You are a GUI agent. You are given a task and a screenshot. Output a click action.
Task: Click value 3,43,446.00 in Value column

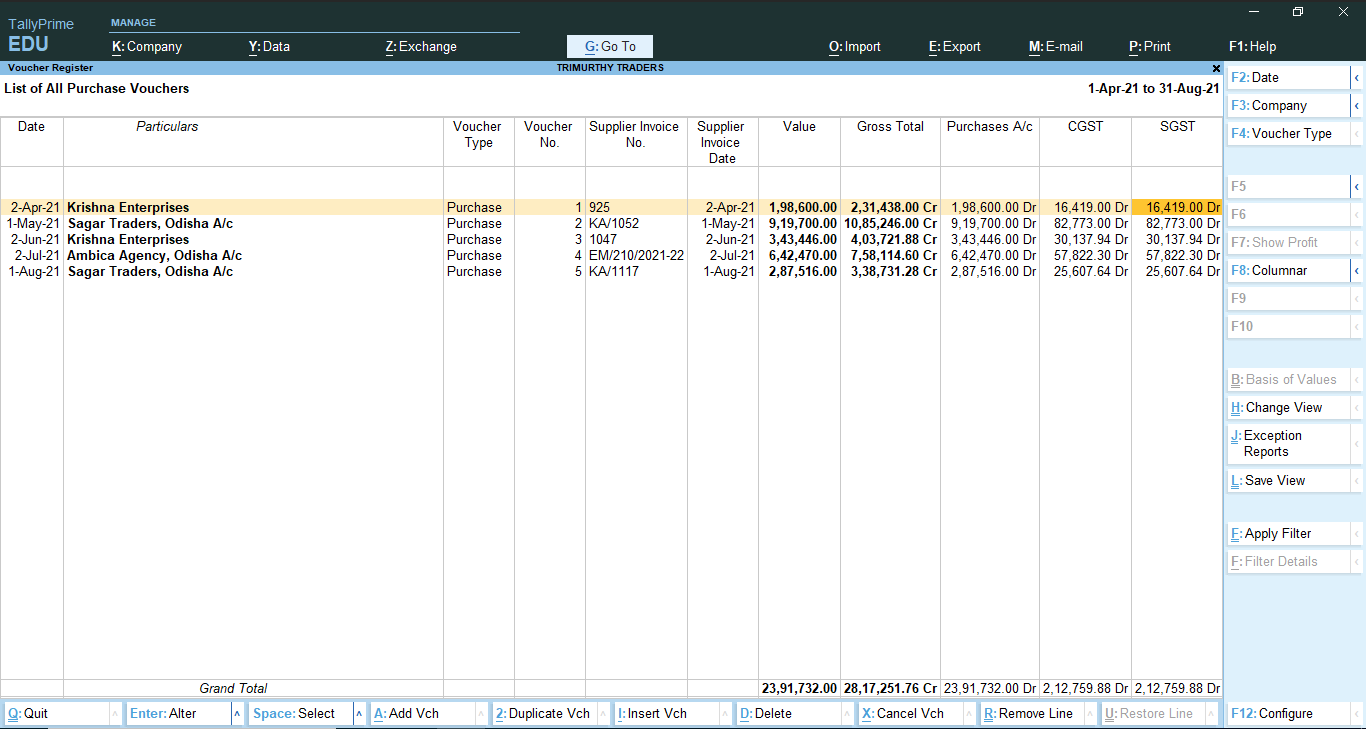pos(803,239)
